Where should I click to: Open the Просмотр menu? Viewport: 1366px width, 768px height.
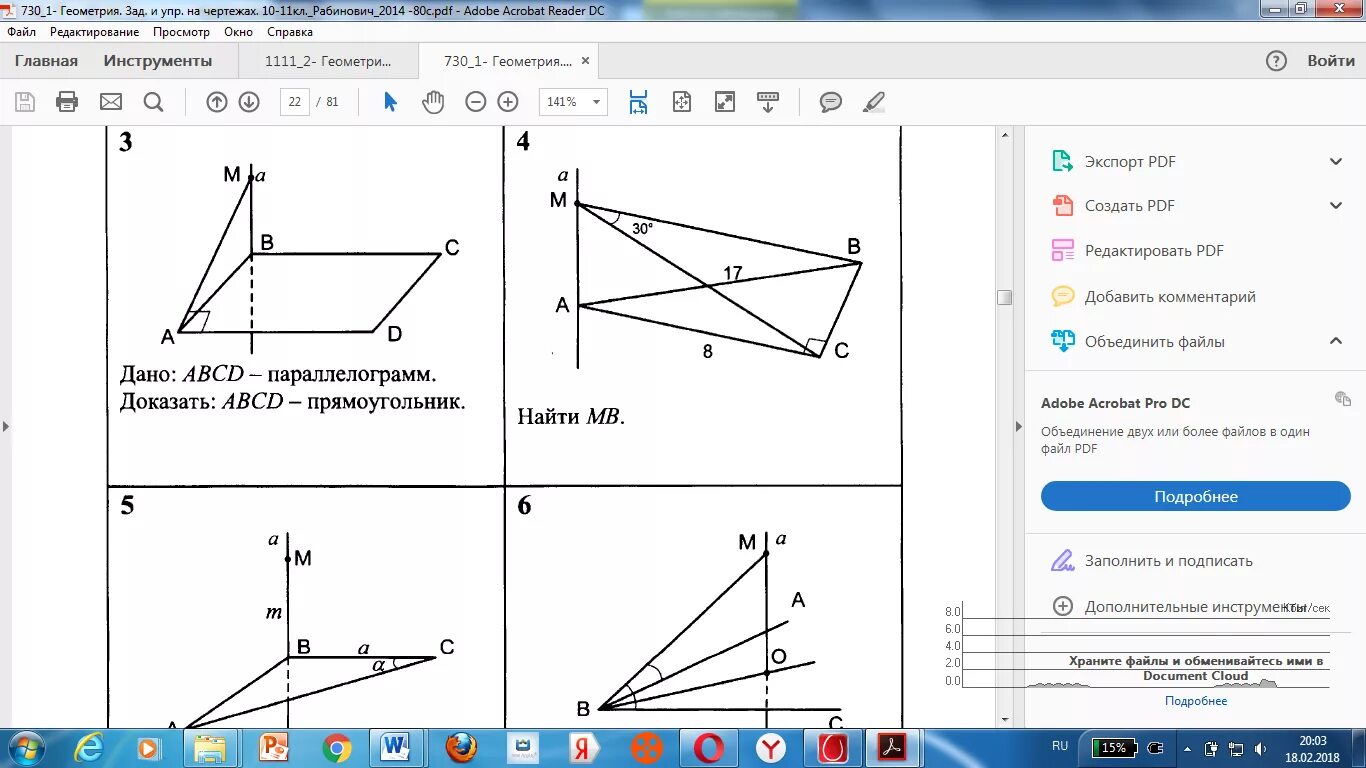[x=181, y=32]
